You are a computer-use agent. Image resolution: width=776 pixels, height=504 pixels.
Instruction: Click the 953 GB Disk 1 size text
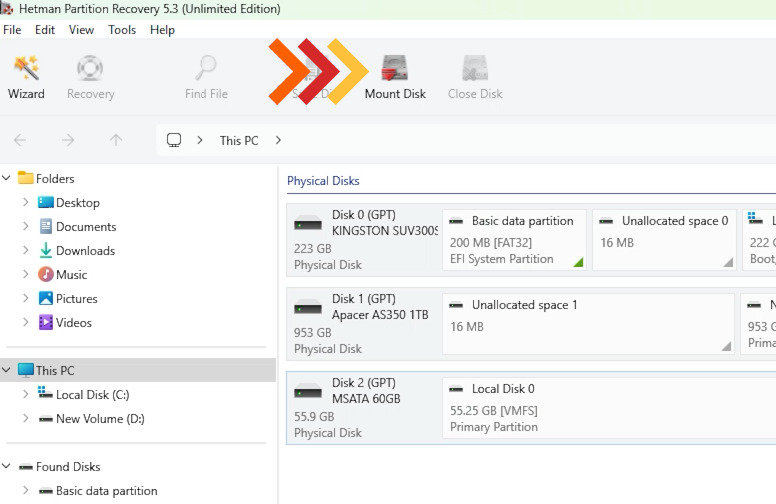[x=313, y=333]
